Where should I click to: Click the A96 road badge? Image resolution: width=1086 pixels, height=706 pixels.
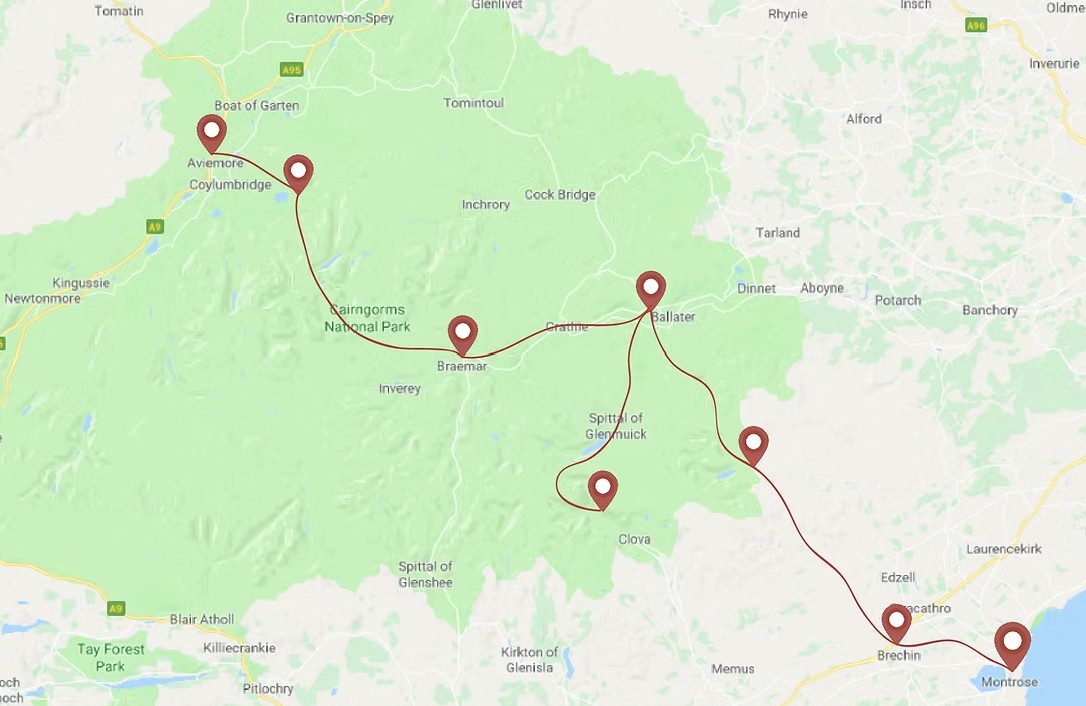click(x=976, y=25)
